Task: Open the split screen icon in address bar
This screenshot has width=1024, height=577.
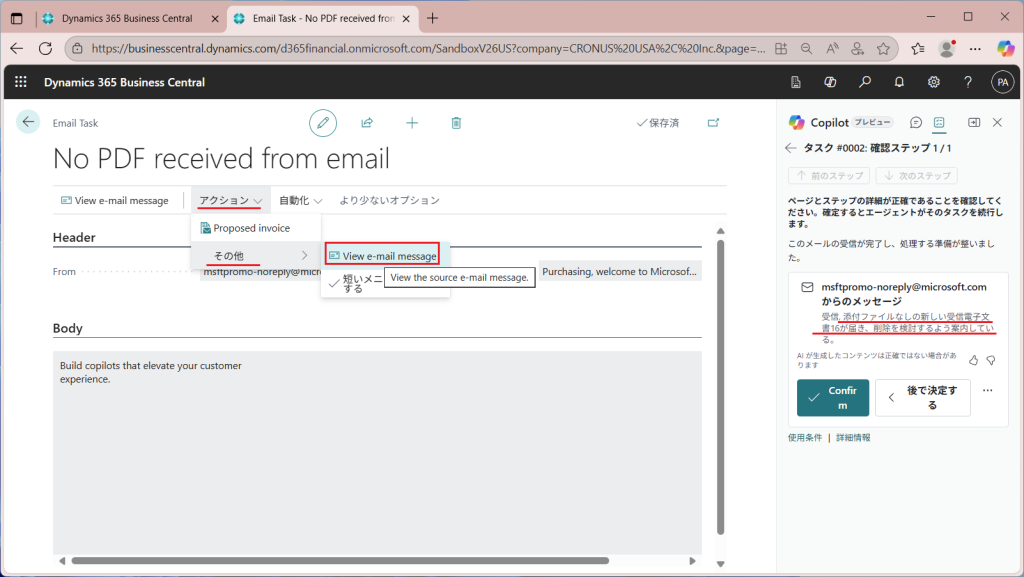Action: 781,48
